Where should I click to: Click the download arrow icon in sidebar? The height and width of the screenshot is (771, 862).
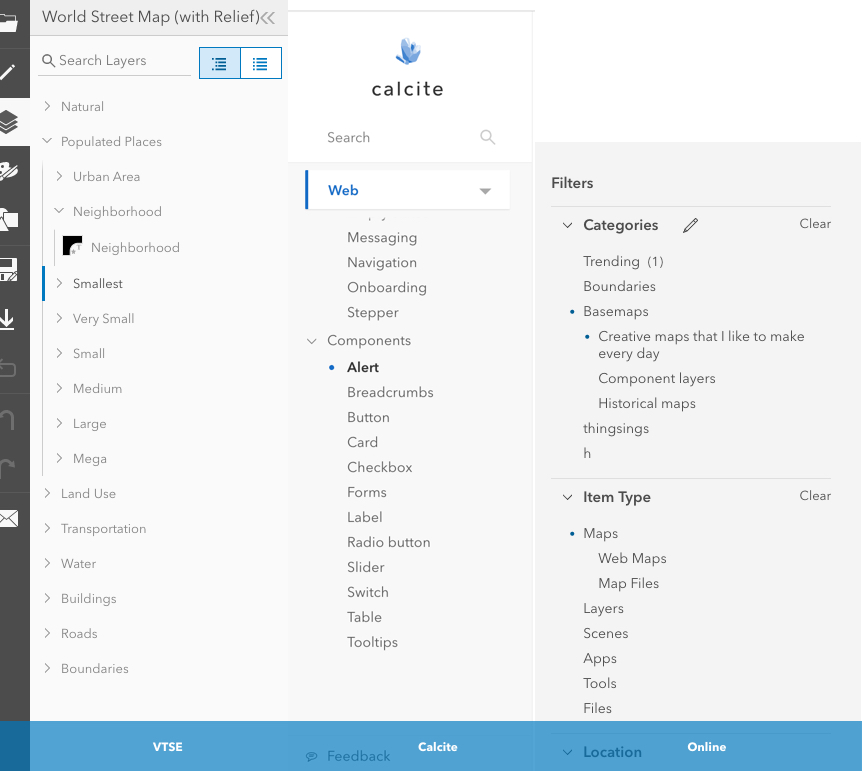pyautogui.click(x=8, y=319)
